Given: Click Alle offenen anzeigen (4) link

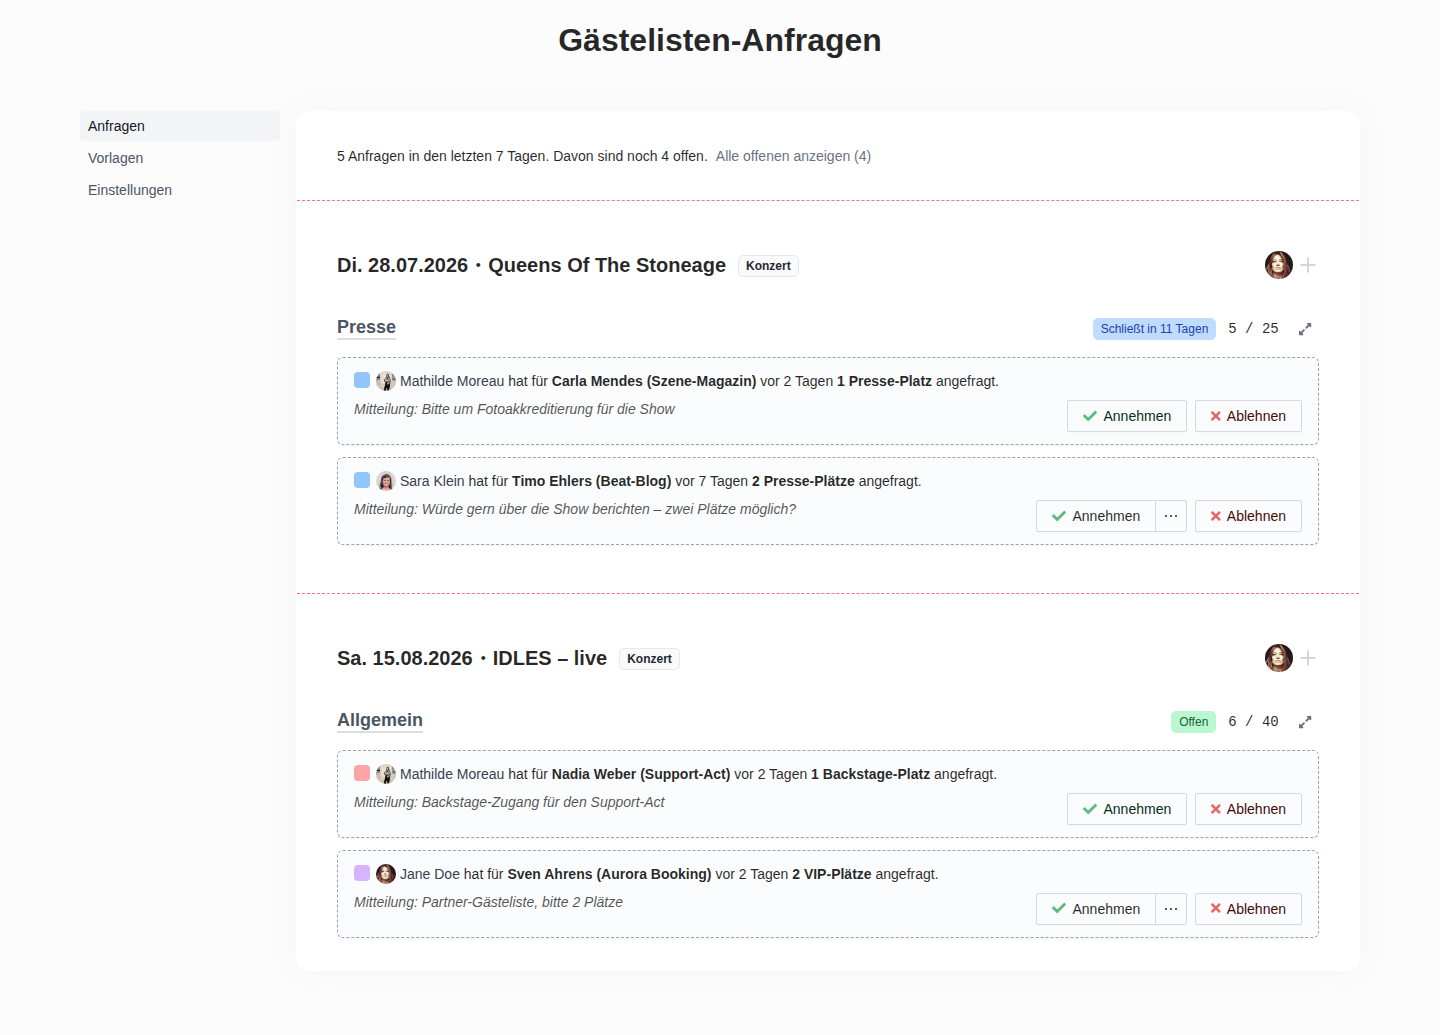Looking at the screenshot, I should point(793,156).
